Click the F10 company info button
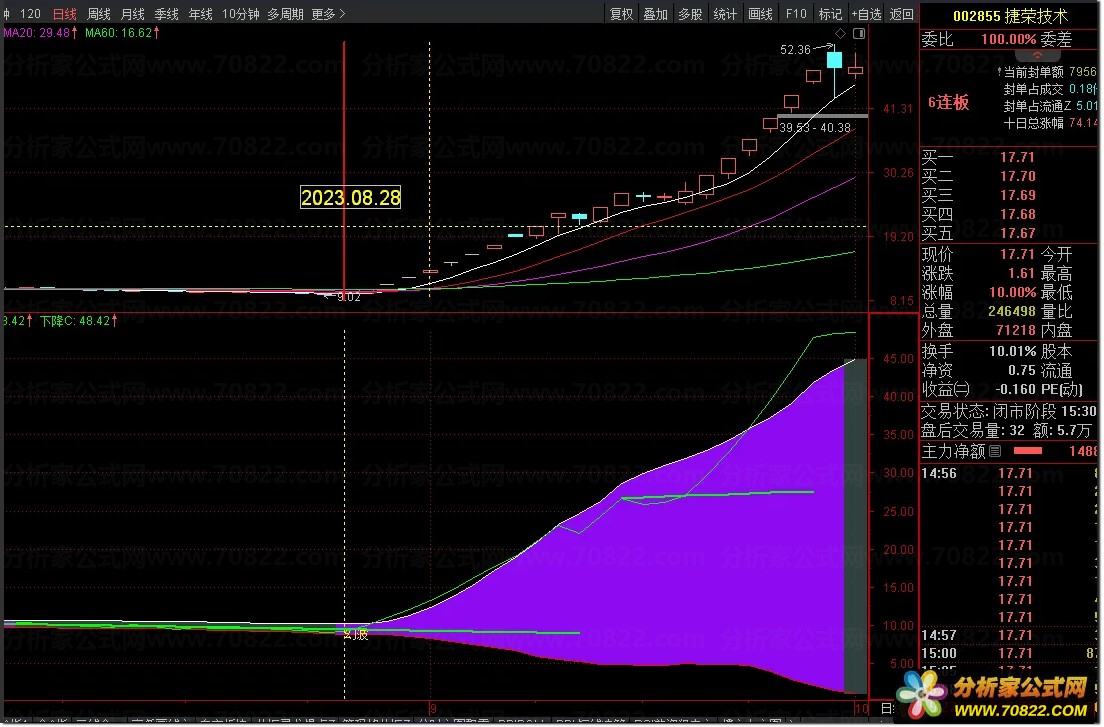Image resolution: width=1104 pixels, height=727 pixels. [x=796, y=13]
